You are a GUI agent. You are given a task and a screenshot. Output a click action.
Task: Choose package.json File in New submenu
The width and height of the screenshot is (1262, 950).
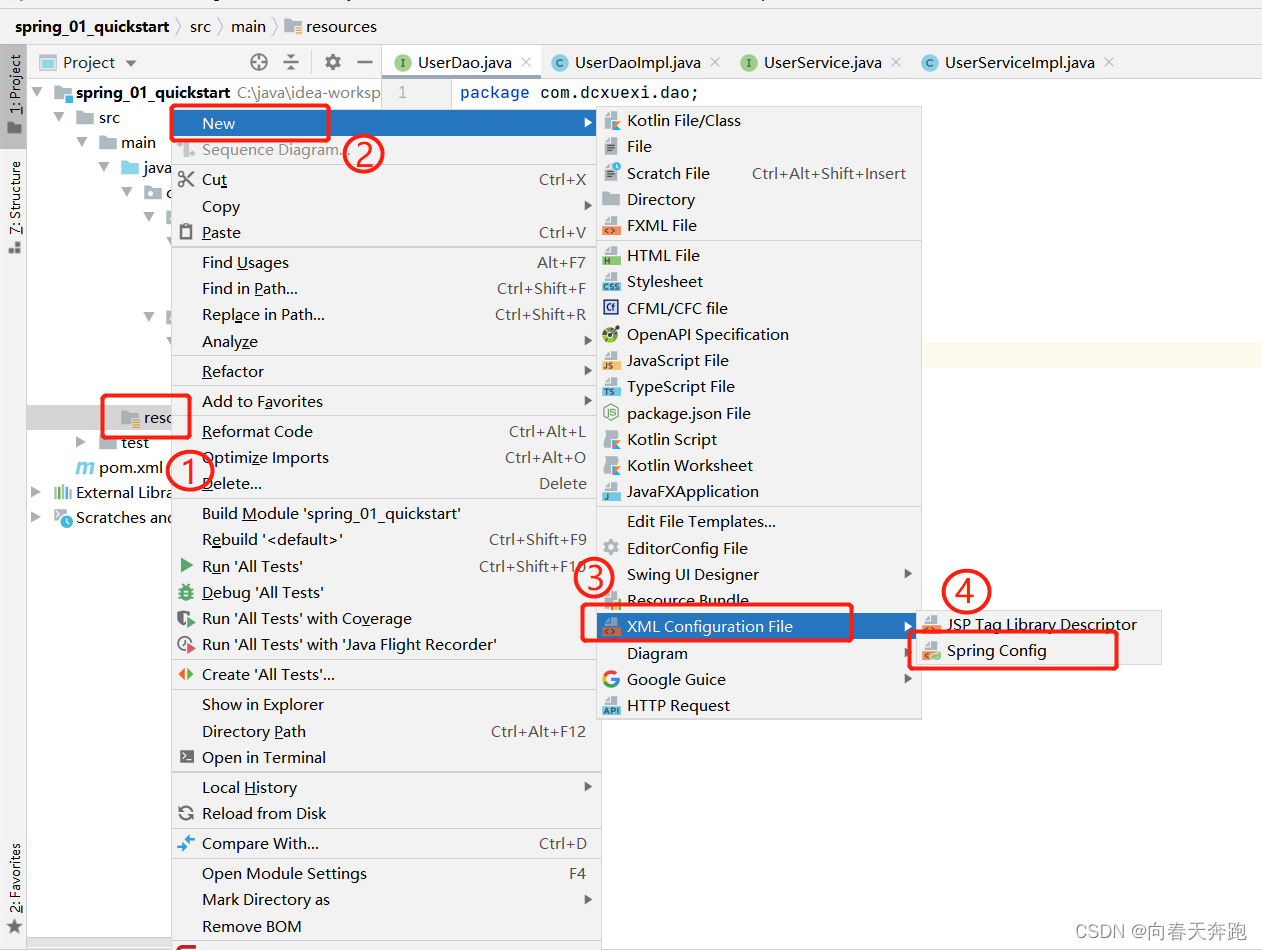[x=758, y=413]
